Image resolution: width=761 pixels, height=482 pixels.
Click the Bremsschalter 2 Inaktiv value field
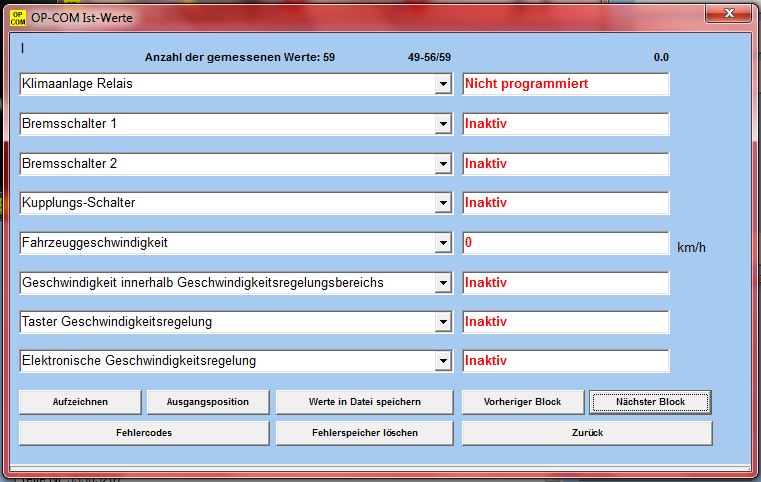566,164
